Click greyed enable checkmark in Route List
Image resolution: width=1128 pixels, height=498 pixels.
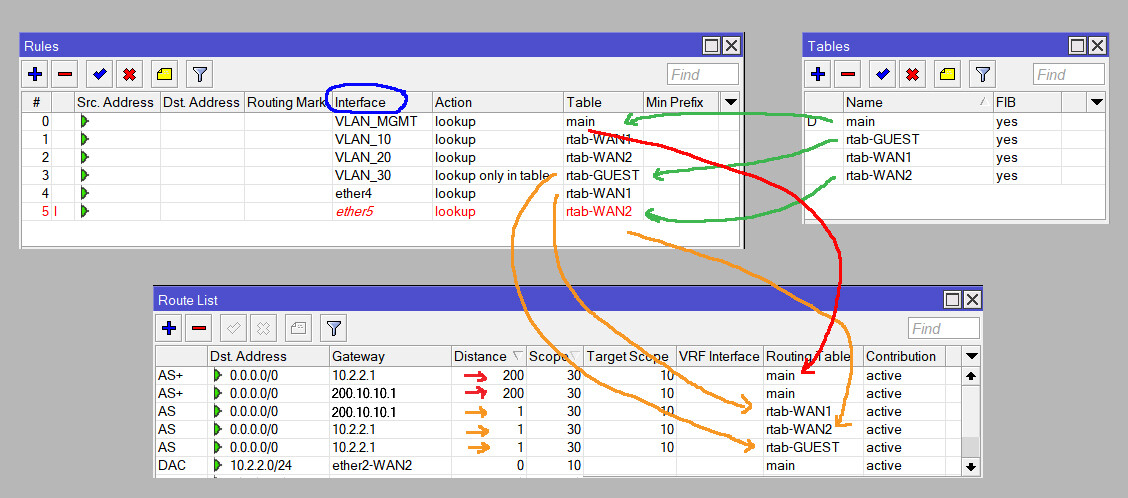(233, 328)
